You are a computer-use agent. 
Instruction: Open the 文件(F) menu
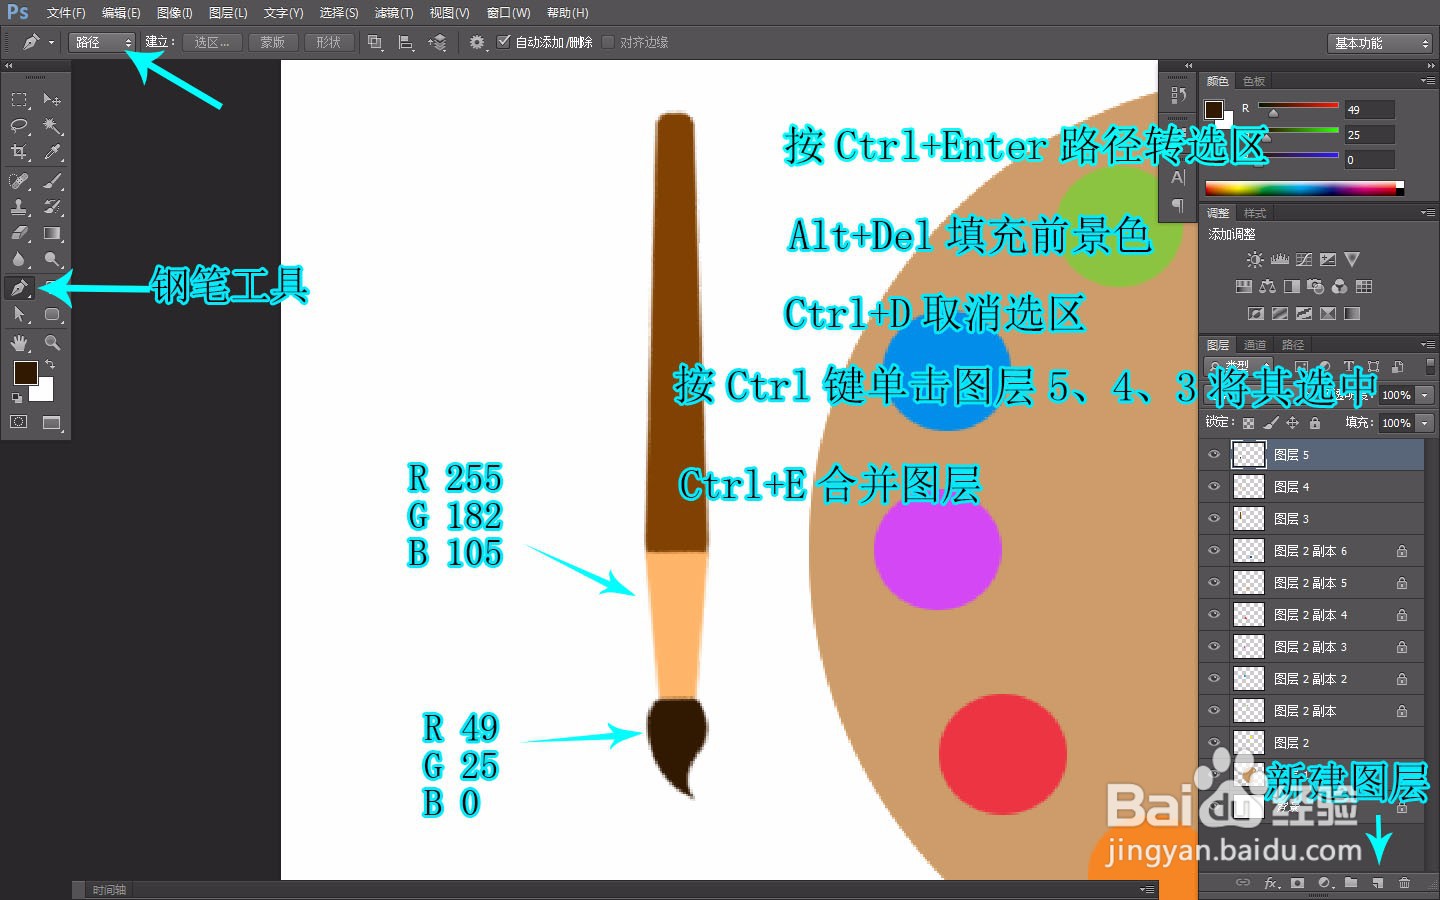(66, 13)
